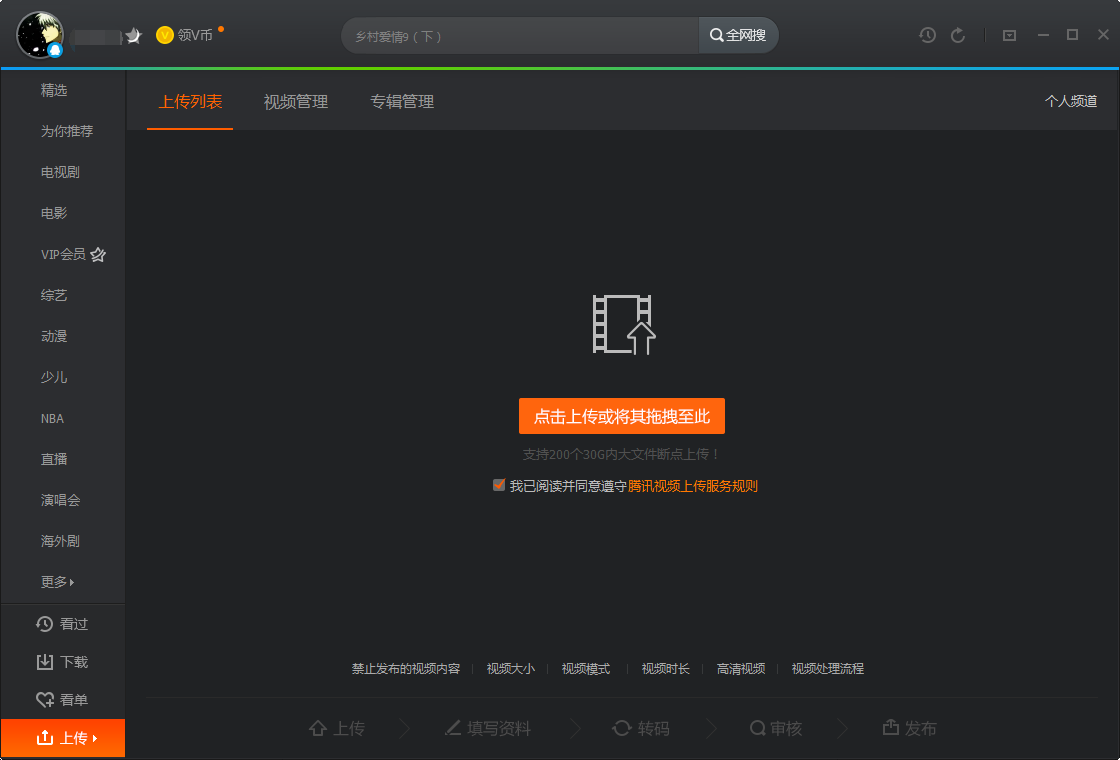1120x760 pixels.
Task: Click the 点击上传或将其拖拽至此 upload button
Action: point(622,416)
